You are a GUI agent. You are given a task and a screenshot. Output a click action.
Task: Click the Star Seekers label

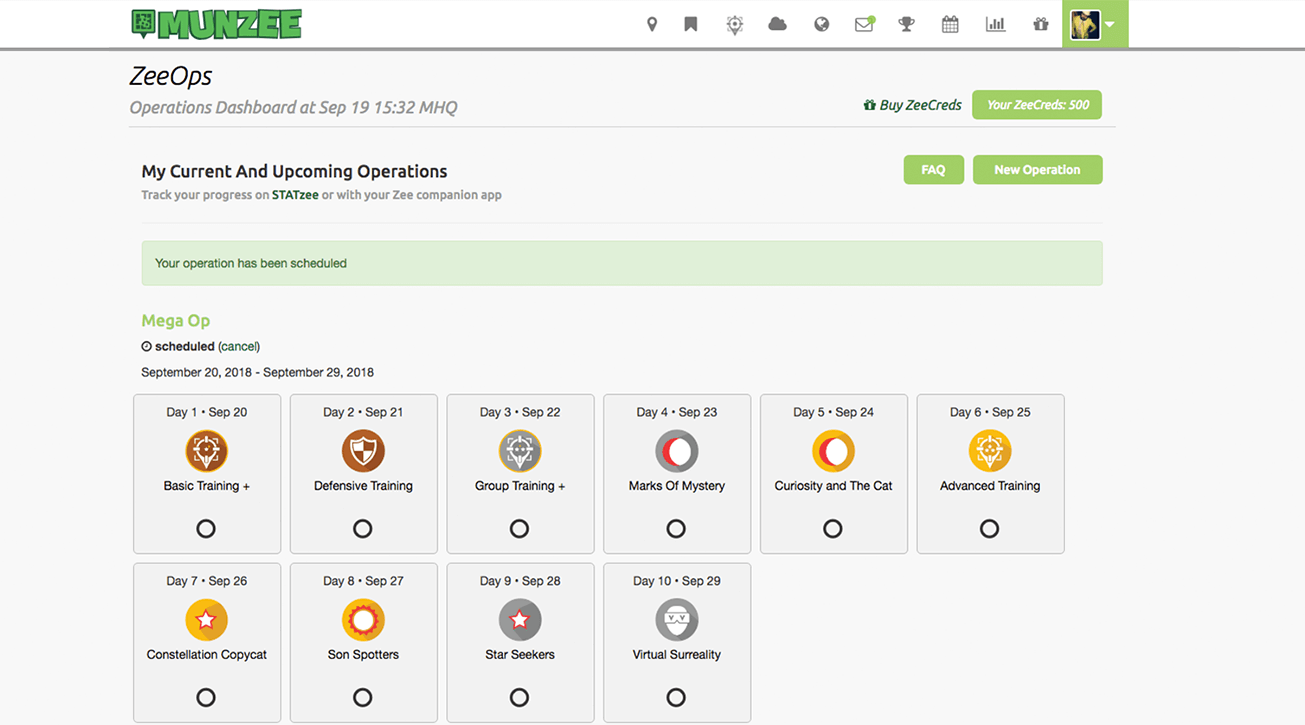click(520, 655)
